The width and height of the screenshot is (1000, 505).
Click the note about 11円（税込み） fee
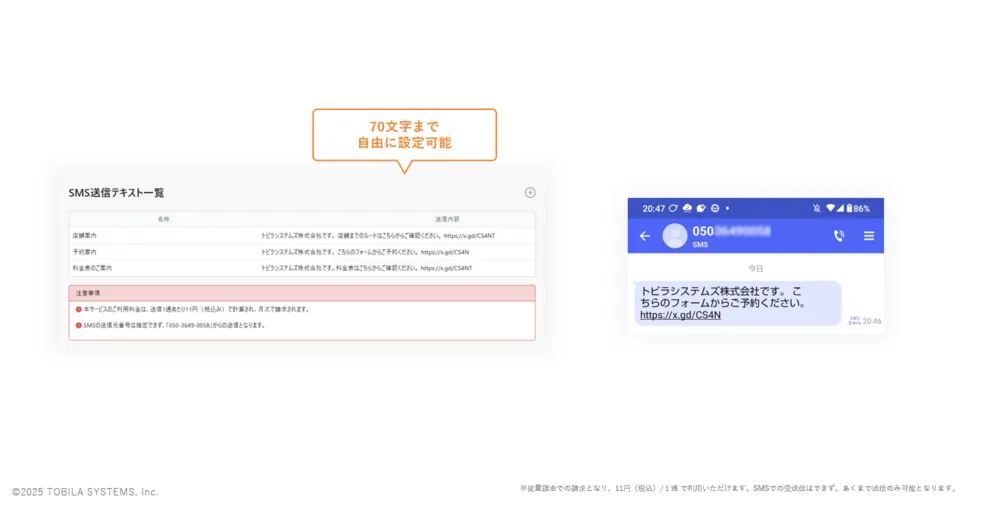(x=196, y=309)
